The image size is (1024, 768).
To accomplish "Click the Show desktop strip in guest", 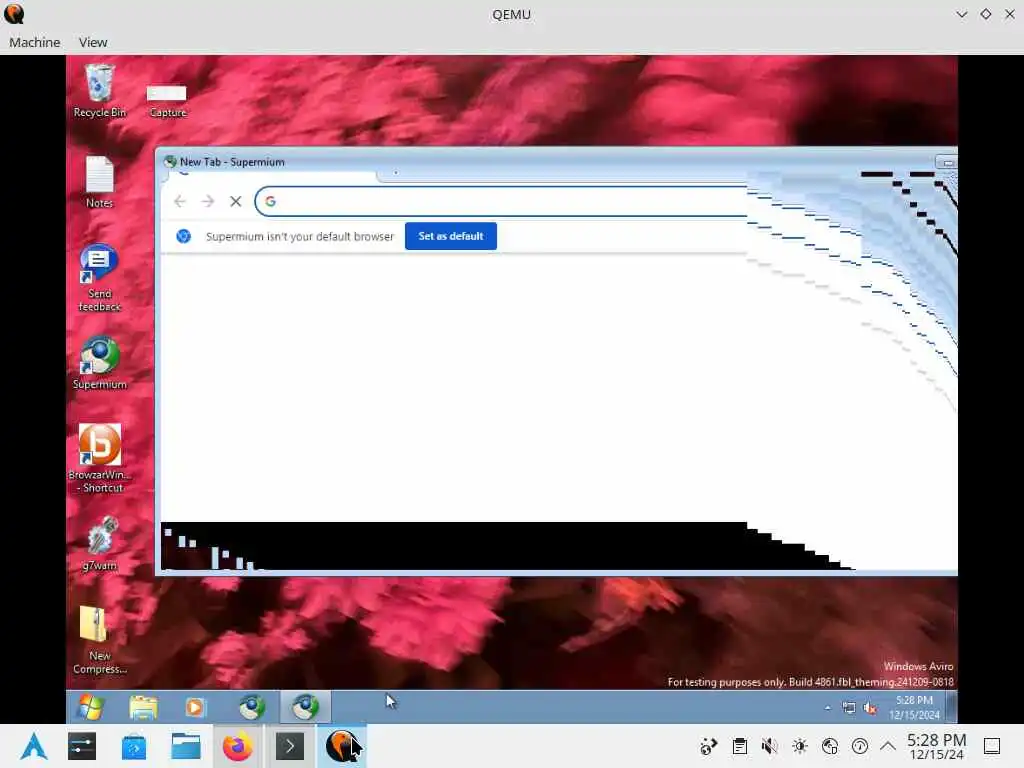I will click(952, 707).
